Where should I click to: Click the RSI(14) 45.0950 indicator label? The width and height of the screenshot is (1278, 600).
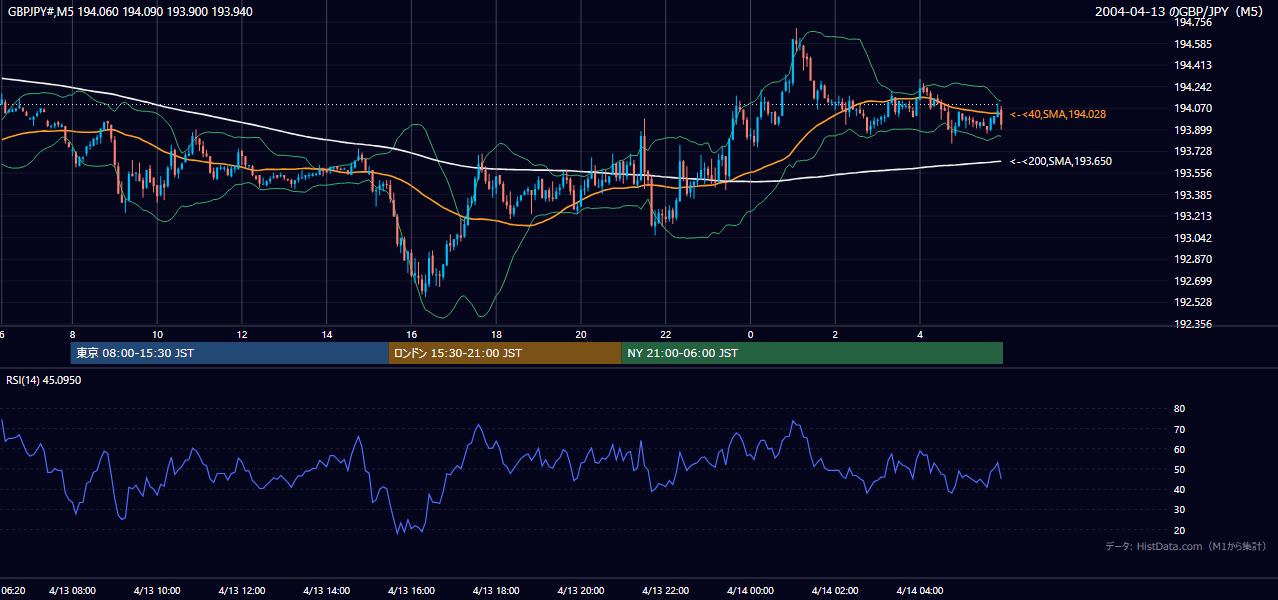(x=43, y=380)
